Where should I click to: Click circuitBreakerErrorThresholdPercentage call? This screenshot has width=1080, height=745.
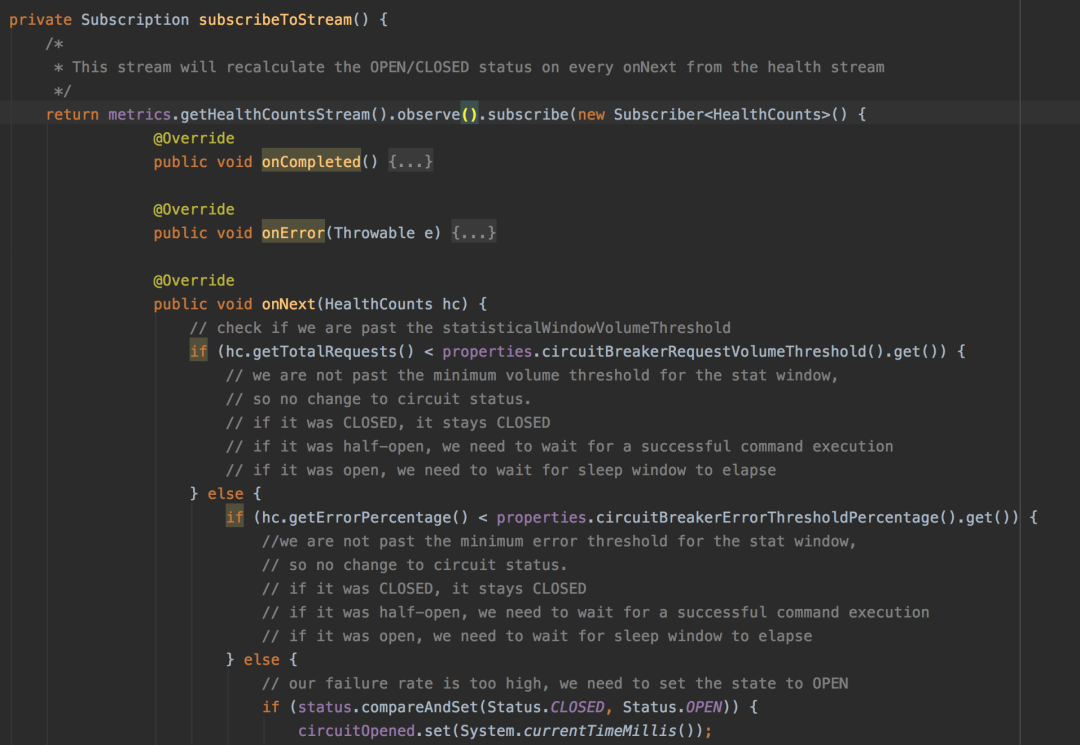click(767, 517)
